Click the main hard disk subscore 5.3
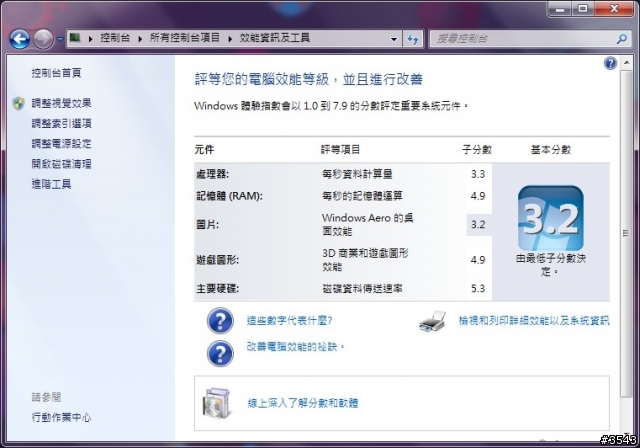640x448 pixels. click(478, 288)
